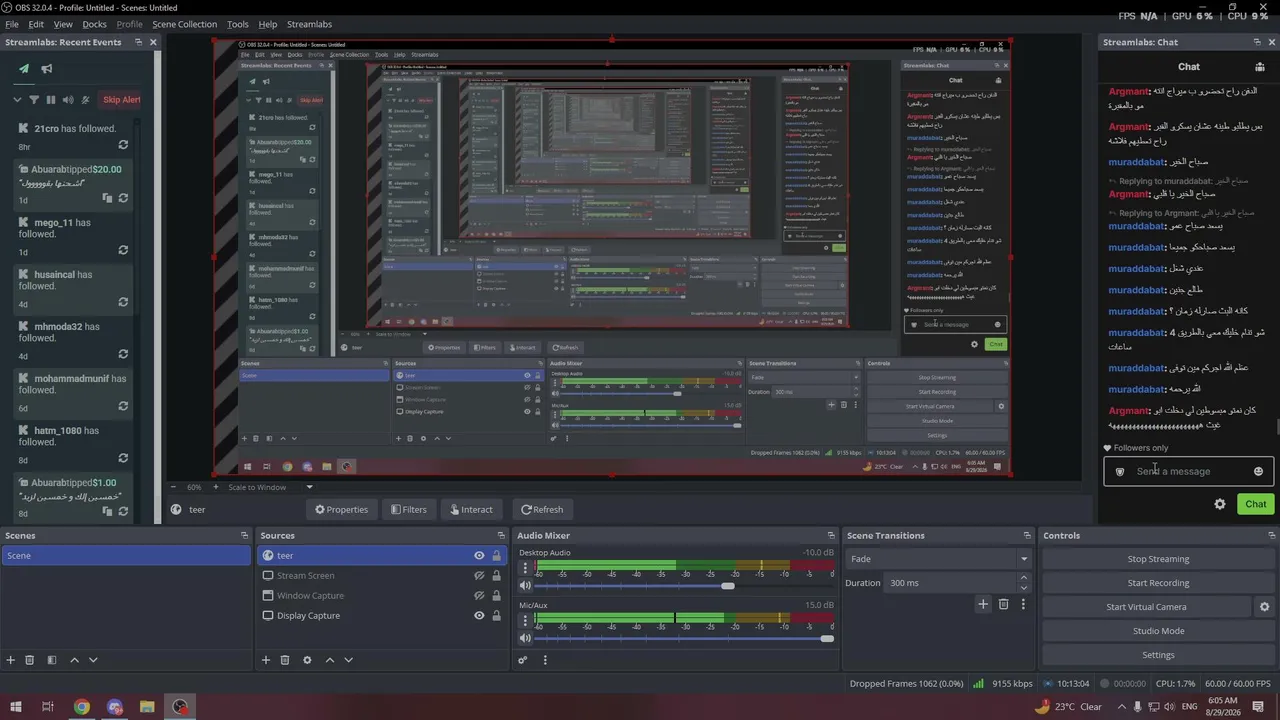The image size is (1280, 720).
Task: Show the Stream Screen source
Action: [479, 576]
